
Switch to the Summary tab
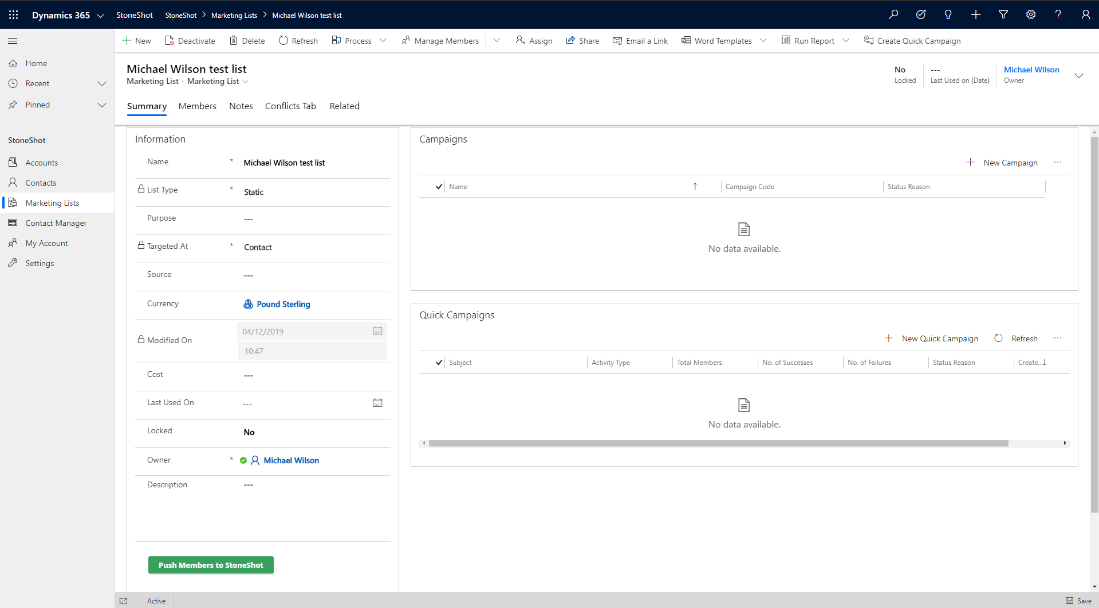pos(146,106)
